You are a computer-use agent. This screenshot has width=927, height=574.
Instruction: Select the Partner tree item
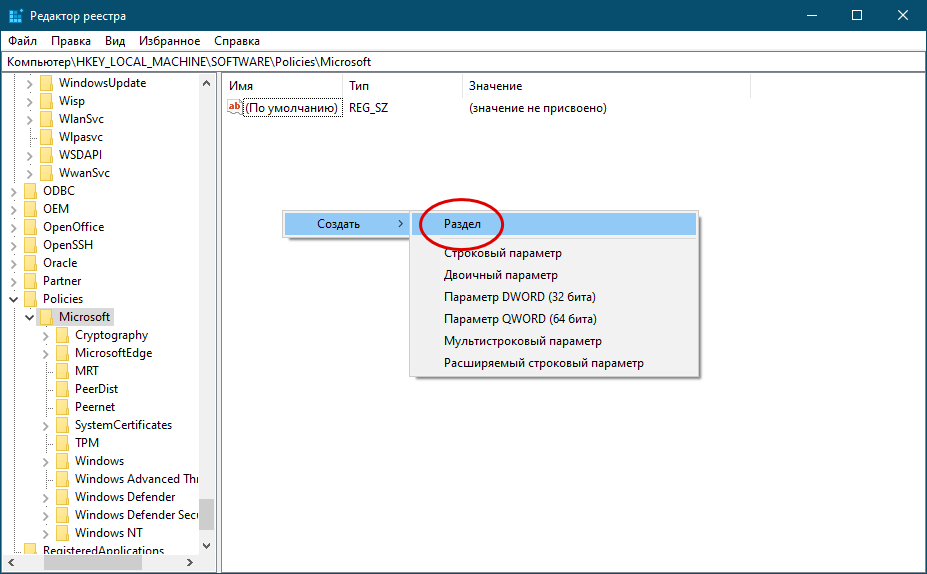(x=62, y=281)
